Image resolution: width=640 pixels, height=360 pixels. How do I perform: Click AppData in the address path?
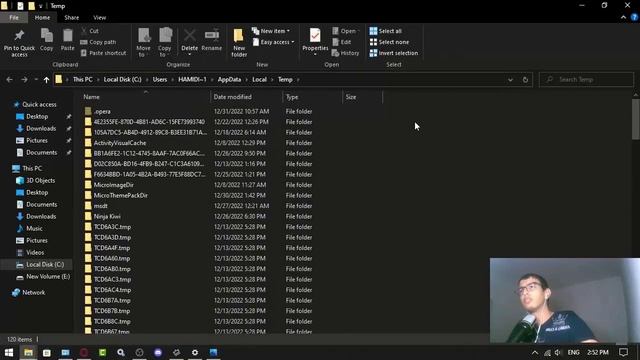[x=229, y=80]
